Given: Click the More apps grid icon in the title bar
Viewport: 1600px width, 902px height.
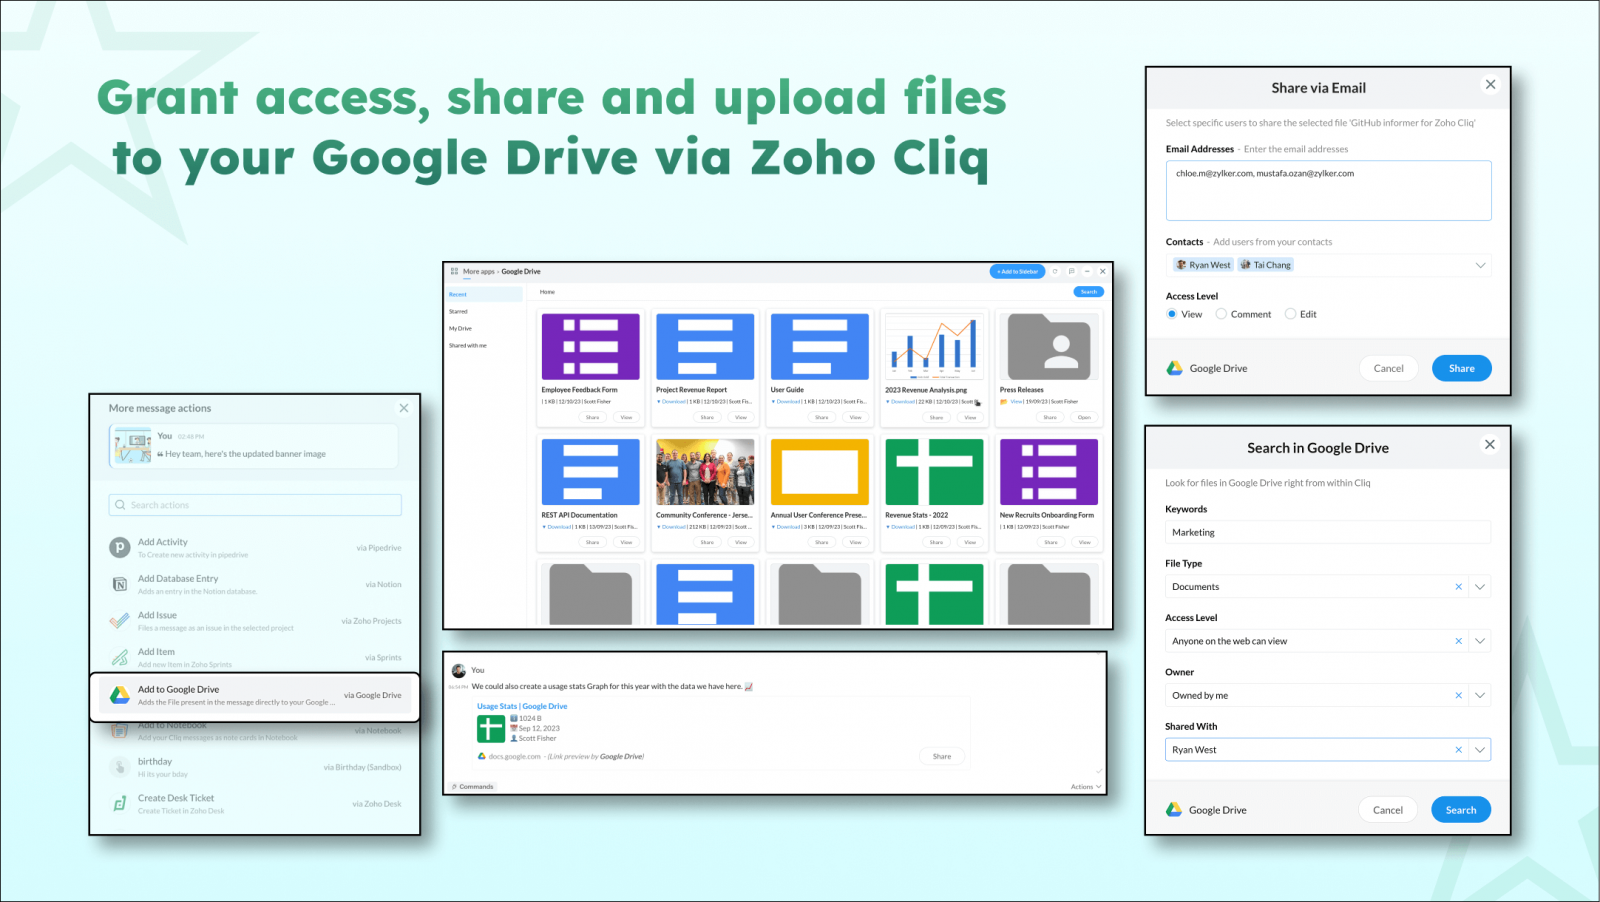Looking at the screenshot, I should click(456, 270).
